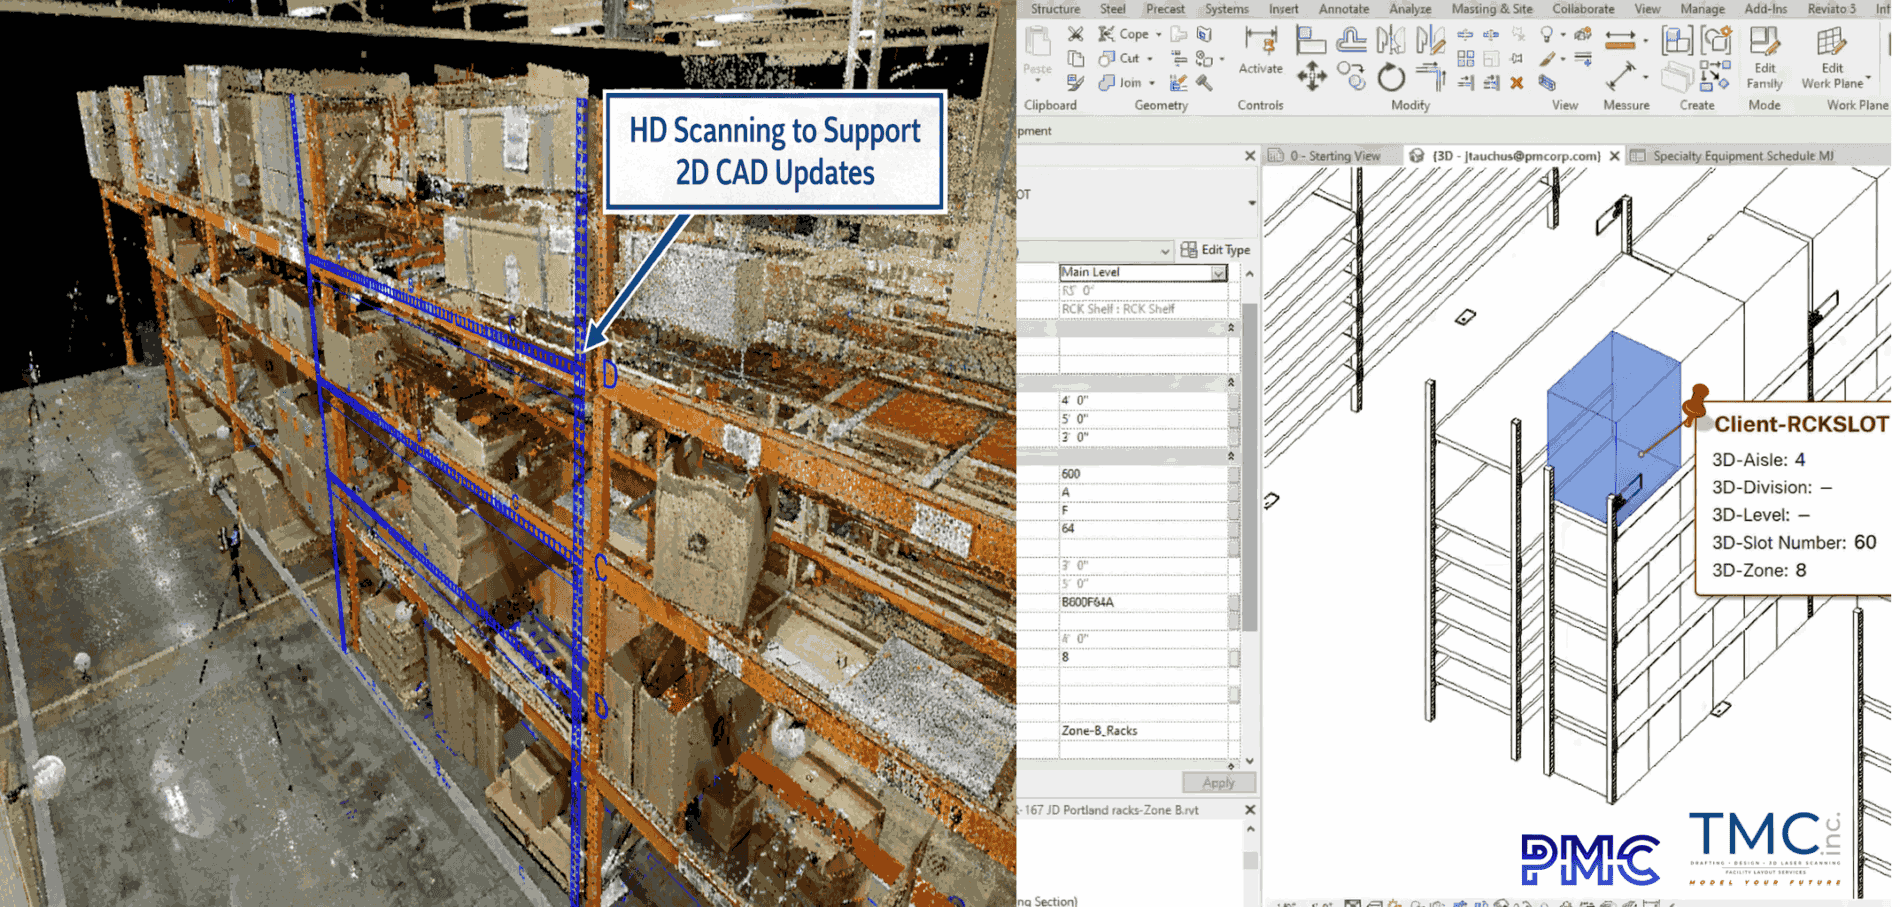Toggle the small box beside 4' 0"

[x=1234, y=400]
